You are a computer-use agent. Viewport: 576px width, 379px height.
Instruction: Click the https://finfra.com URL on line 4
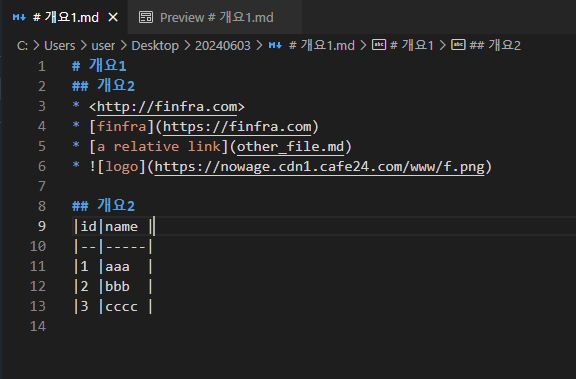(237, 127)
